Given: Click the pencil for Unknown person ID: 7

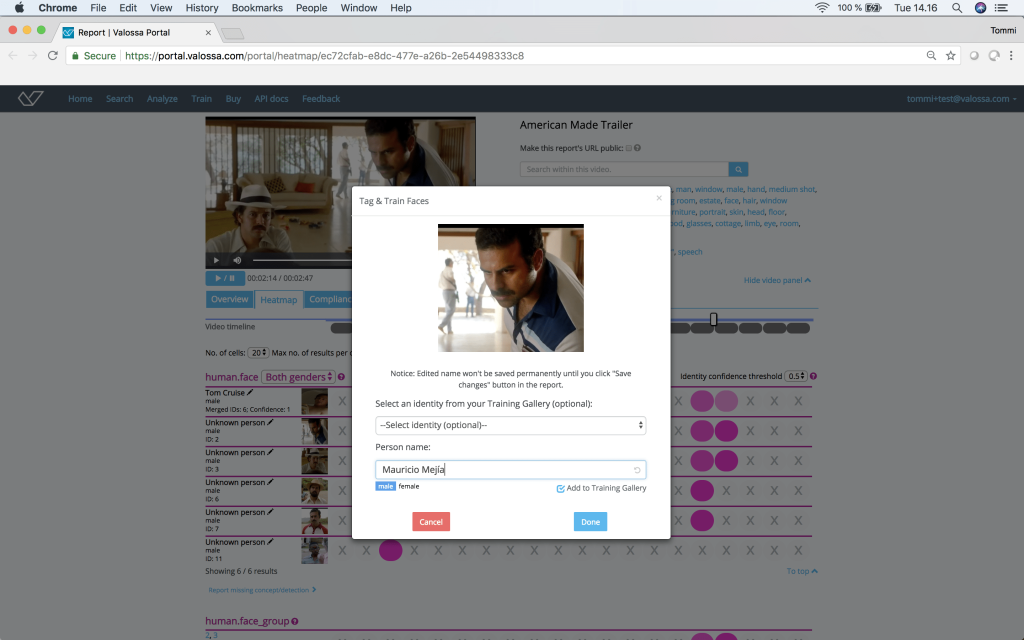Looking at the screenshot, I should (270, 512).
